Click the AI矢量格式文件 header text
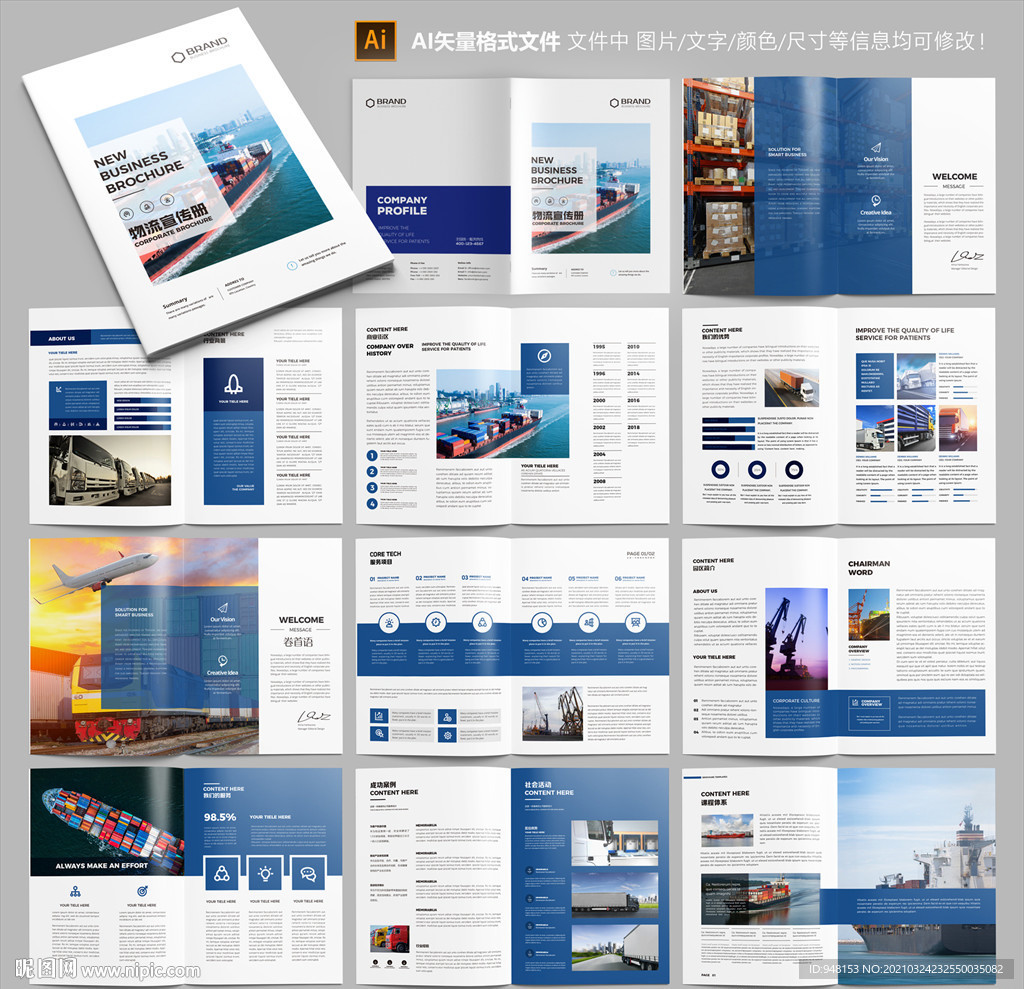Viewport: 1024px width, 989px height. pos(485,42)
